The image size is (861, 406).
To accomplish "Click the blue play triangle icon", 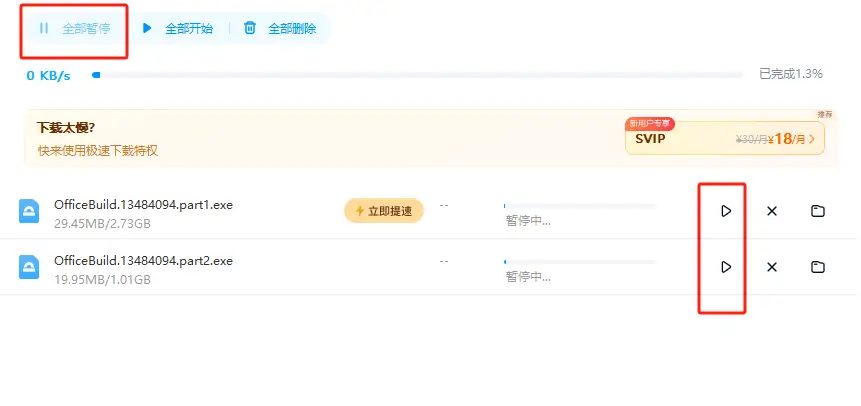I will click(x=147, y=28).
